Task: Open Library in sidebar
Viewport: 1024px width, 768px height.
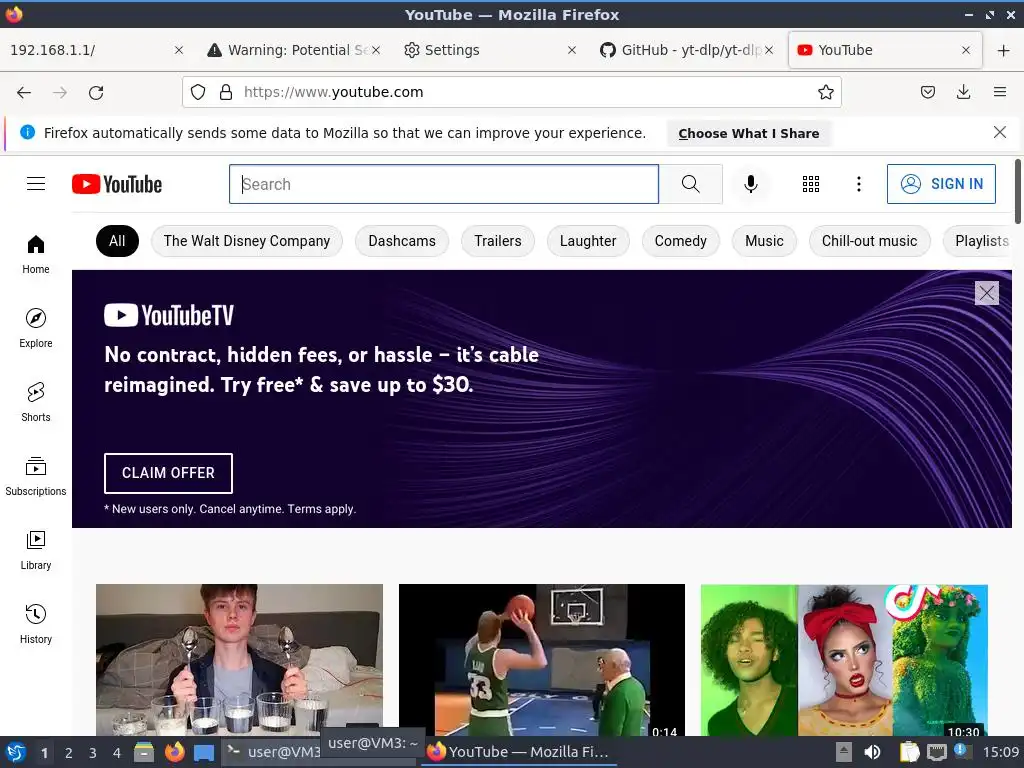Action: [35, 551]
